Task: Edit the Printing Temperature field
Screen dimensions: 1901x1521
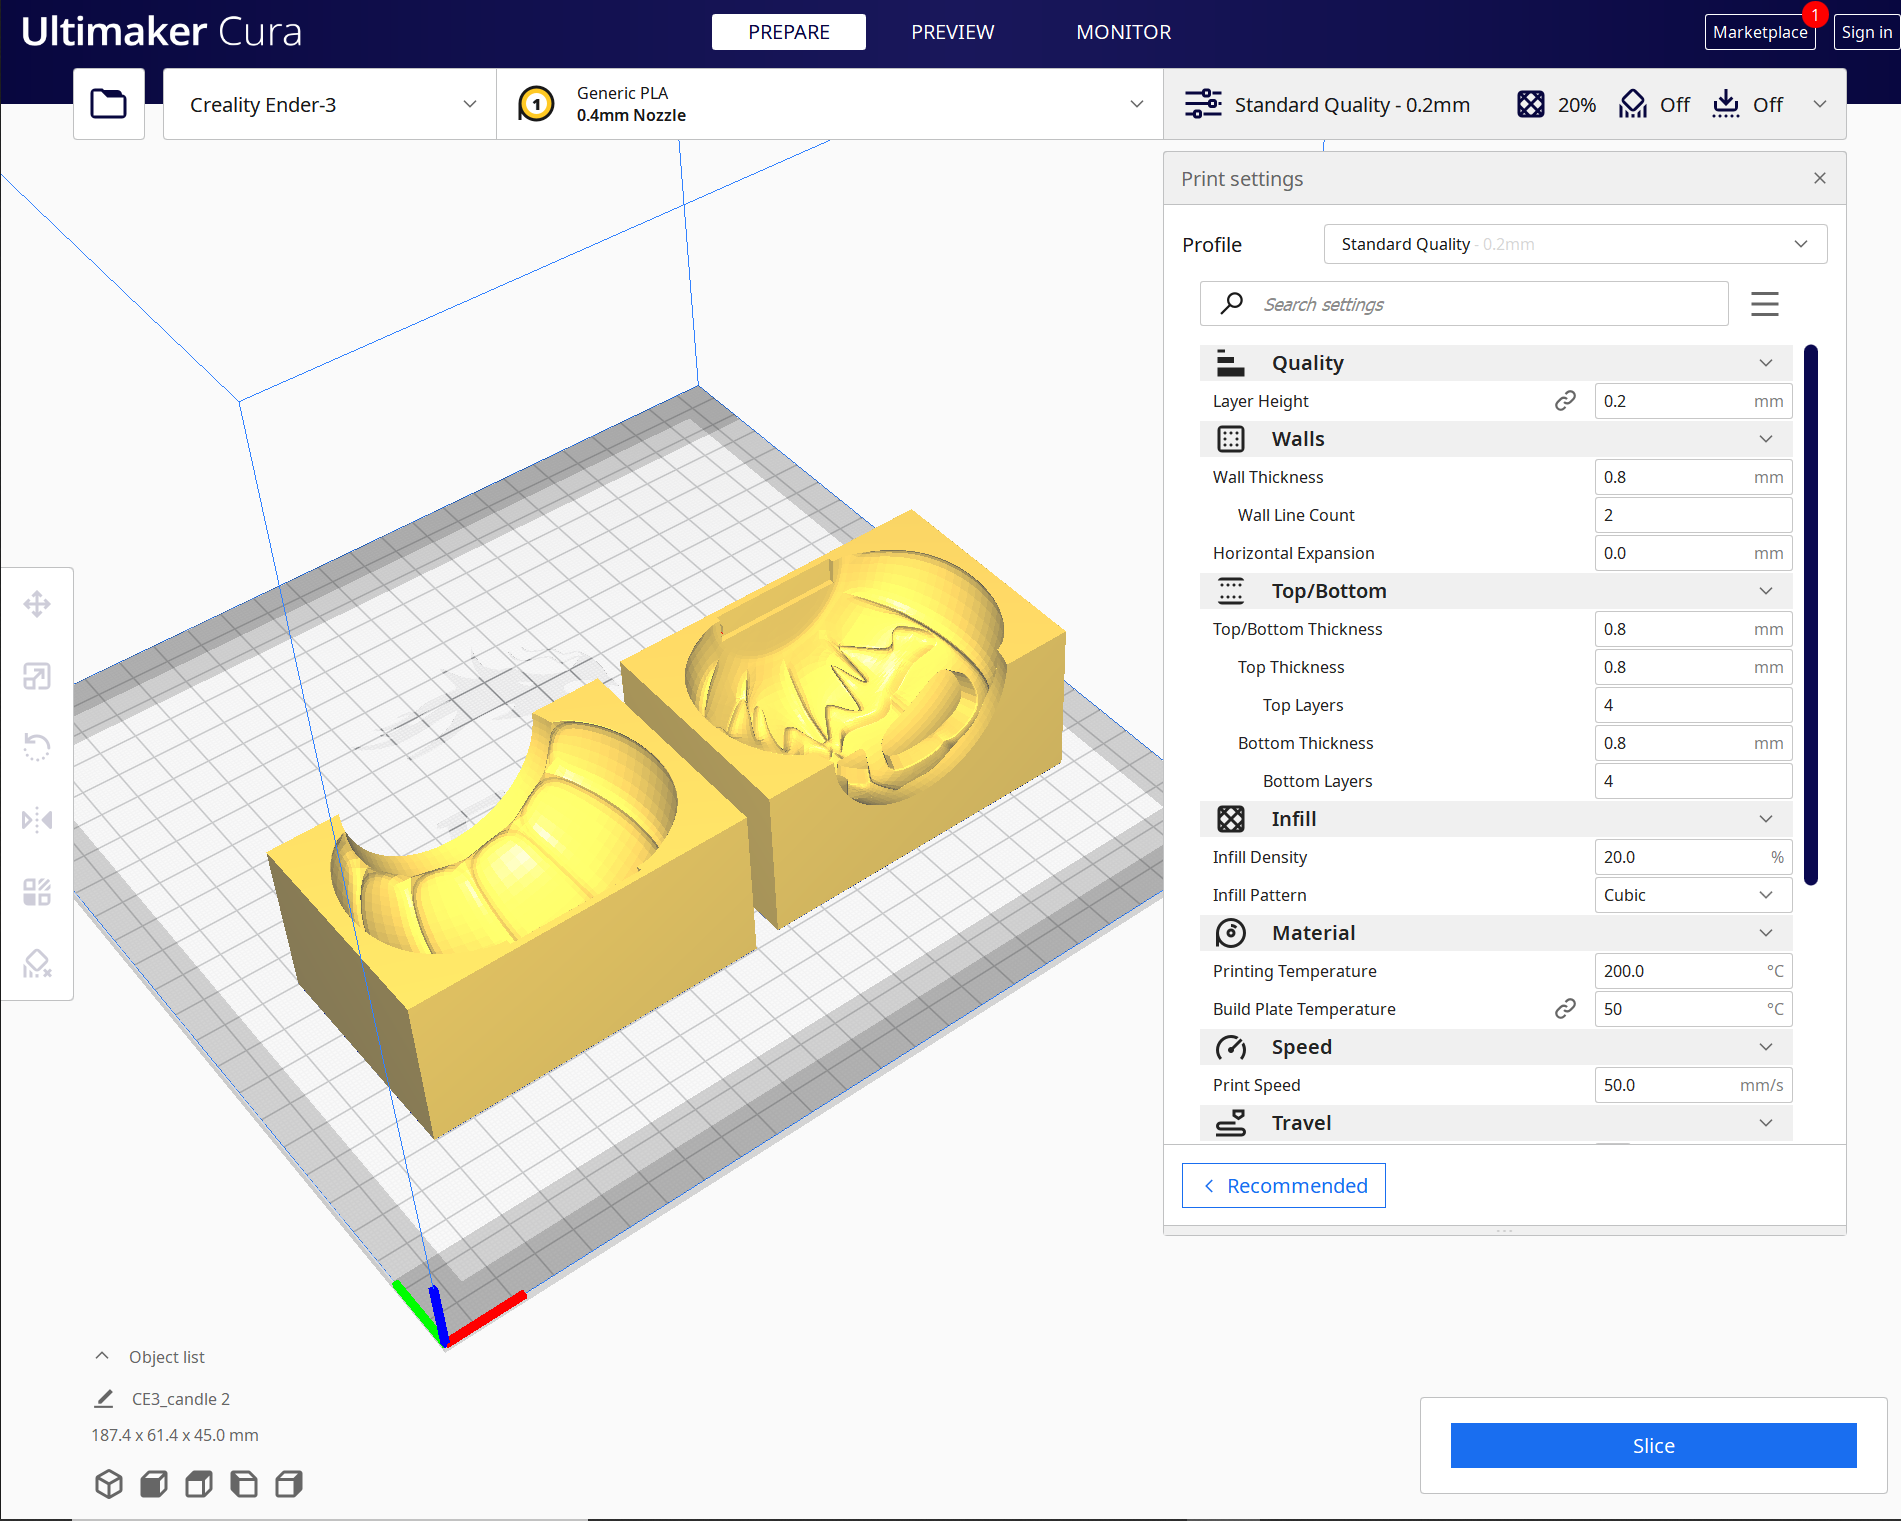Action: click(x=1693, y=971)
